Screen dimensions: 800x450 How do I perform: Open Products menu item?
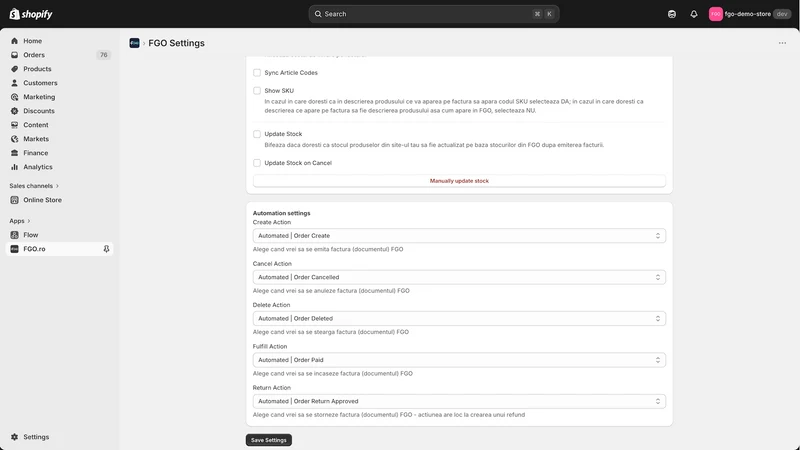pyautogui.click(x=37, y=69)
